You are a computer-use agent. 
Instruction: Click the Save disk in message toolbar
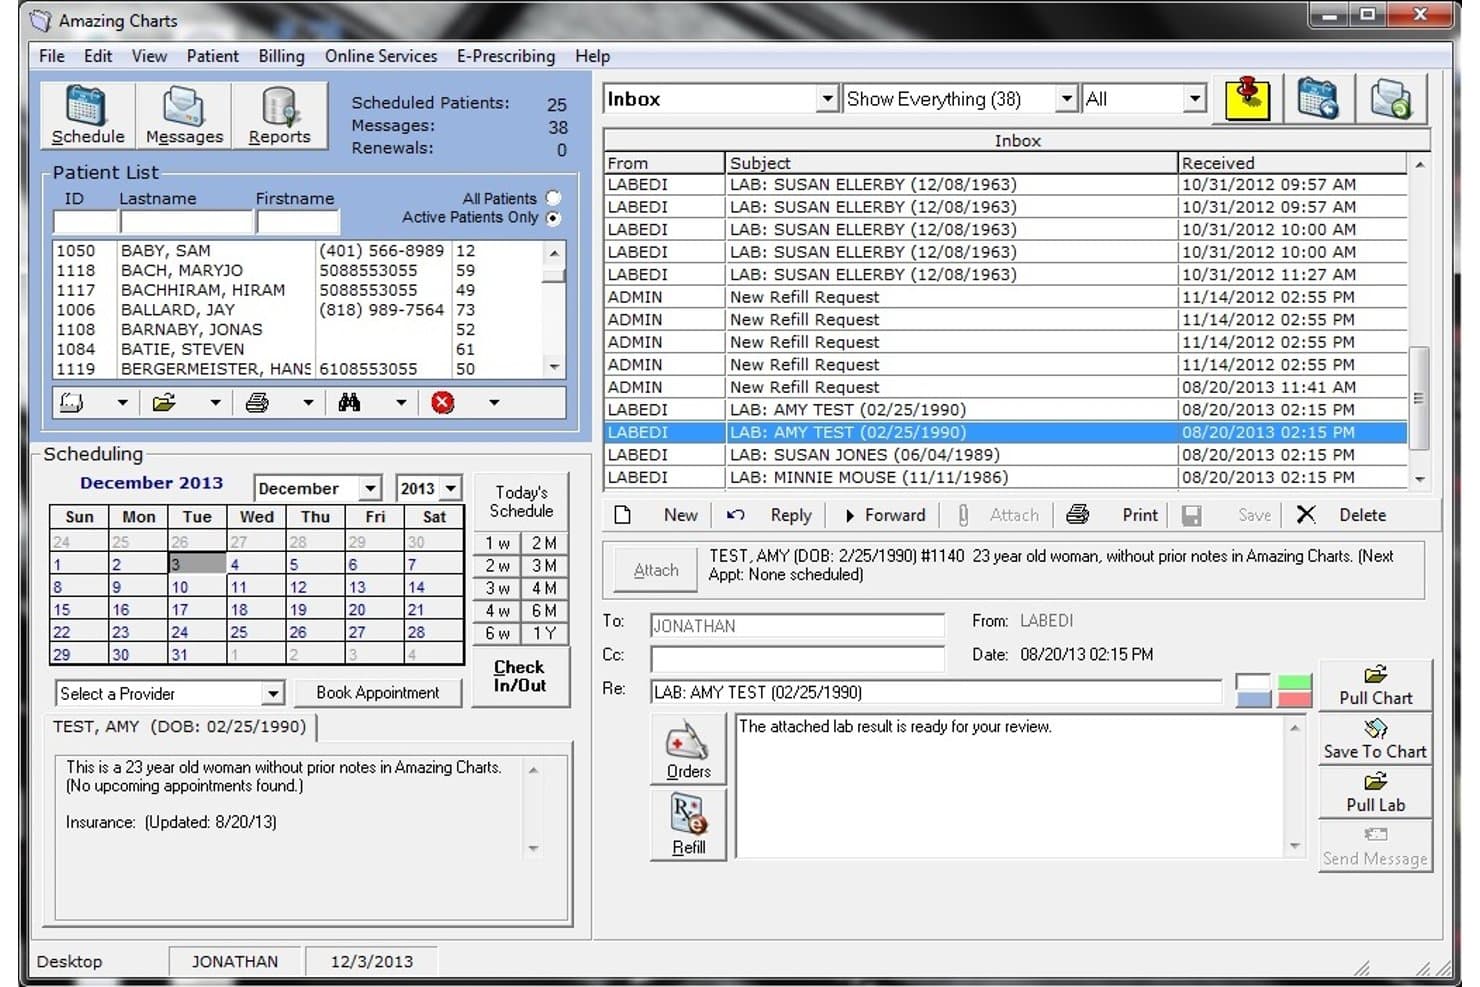(x=1226, y=515)
